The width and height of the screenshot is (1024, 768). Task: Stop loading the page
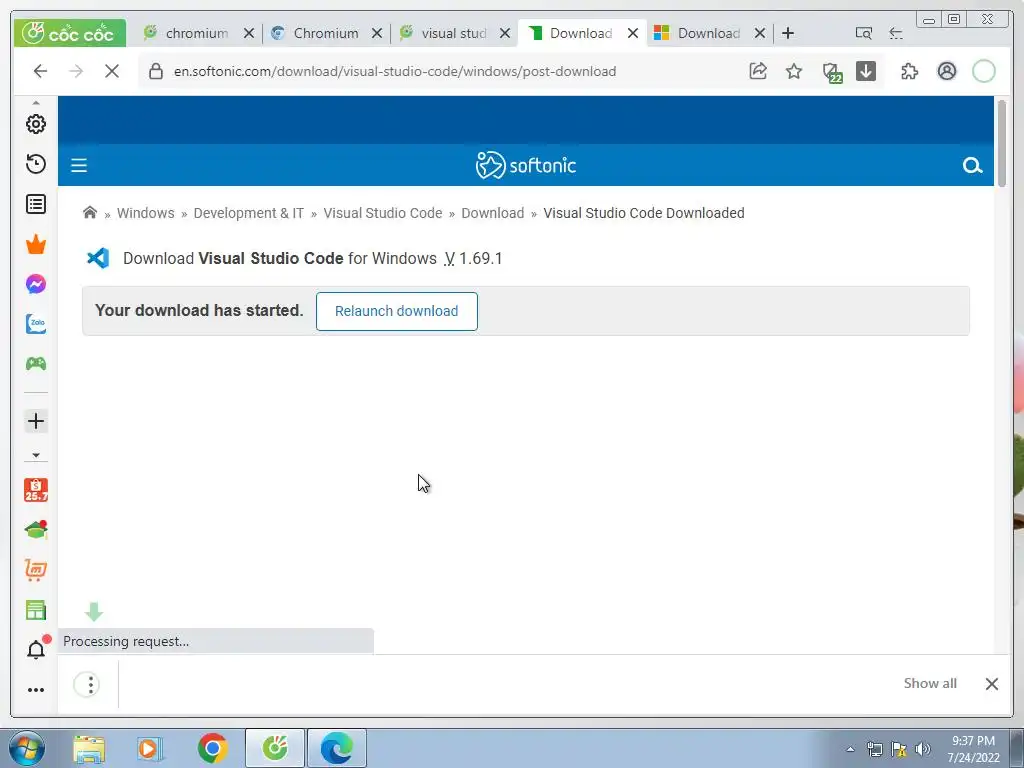112,71
